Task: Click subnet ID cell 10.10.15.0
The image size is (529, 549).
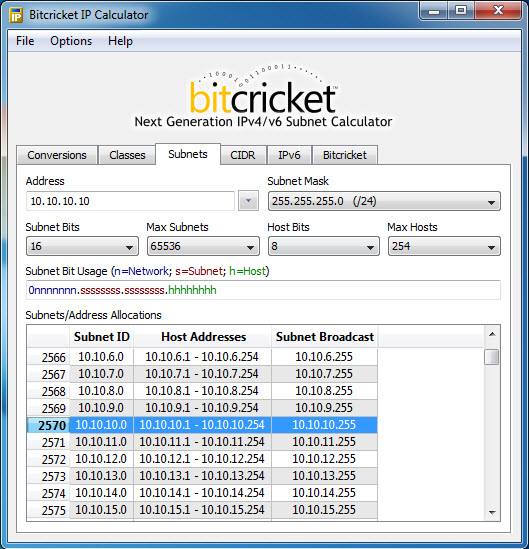Action: click(101, 510)
